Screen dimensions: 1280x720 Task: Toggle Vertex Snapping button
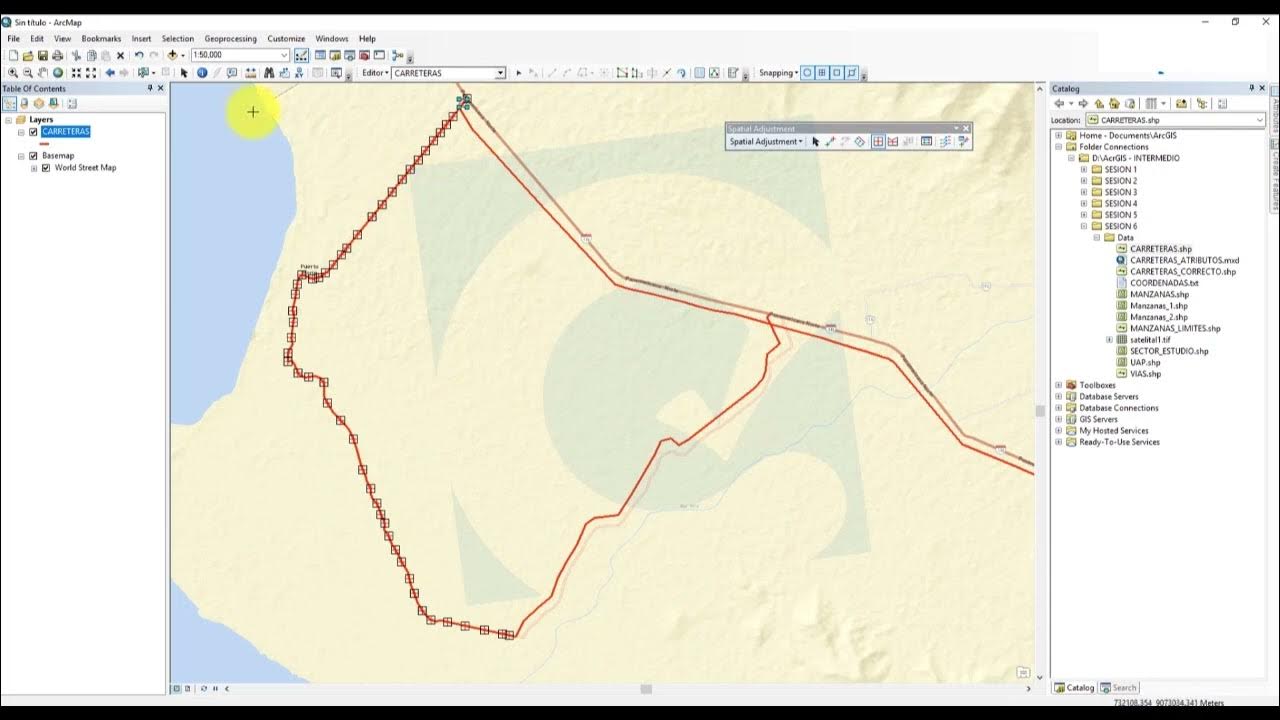[x=837, y=73]
